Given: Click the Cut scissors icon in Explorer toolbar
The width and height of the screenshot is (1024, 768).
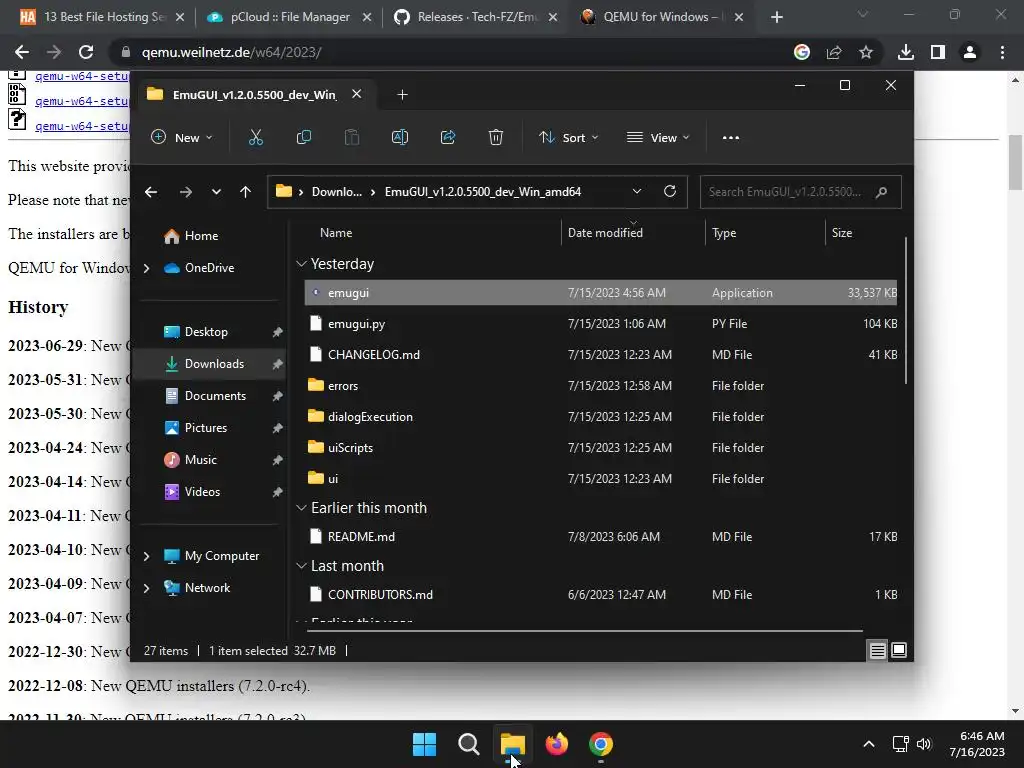Looking at the screenshot, I should point(255,137).
